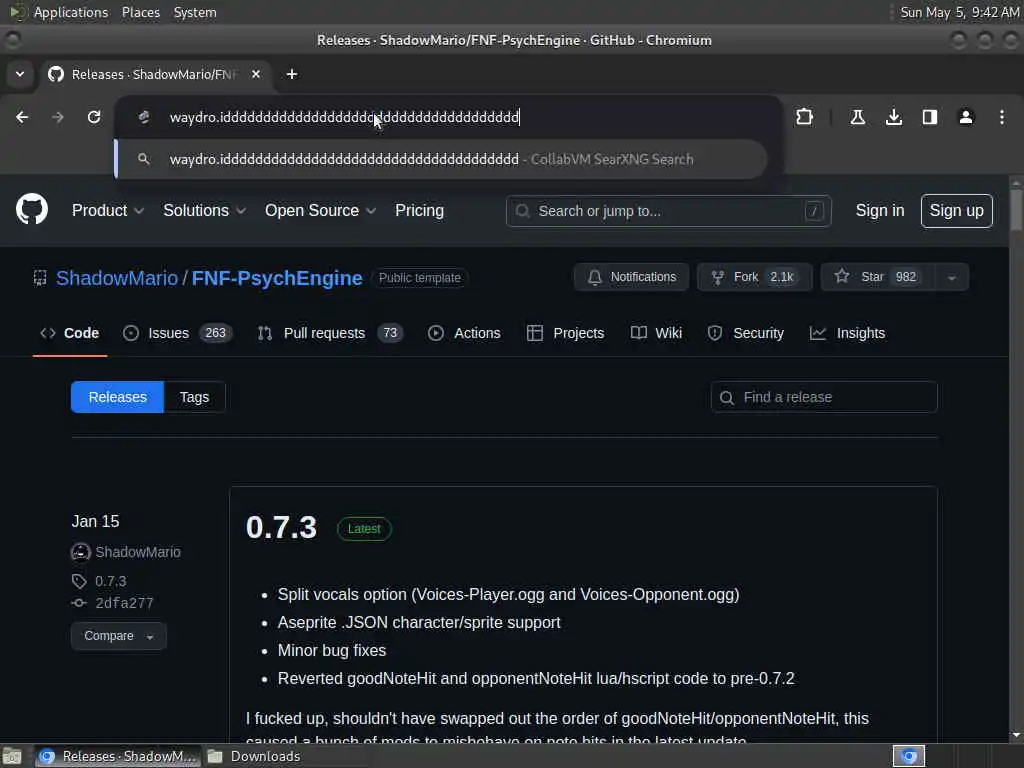Switch to Tags view
The height and width of the screenshot is (768, 1024).
coord(195,397)
